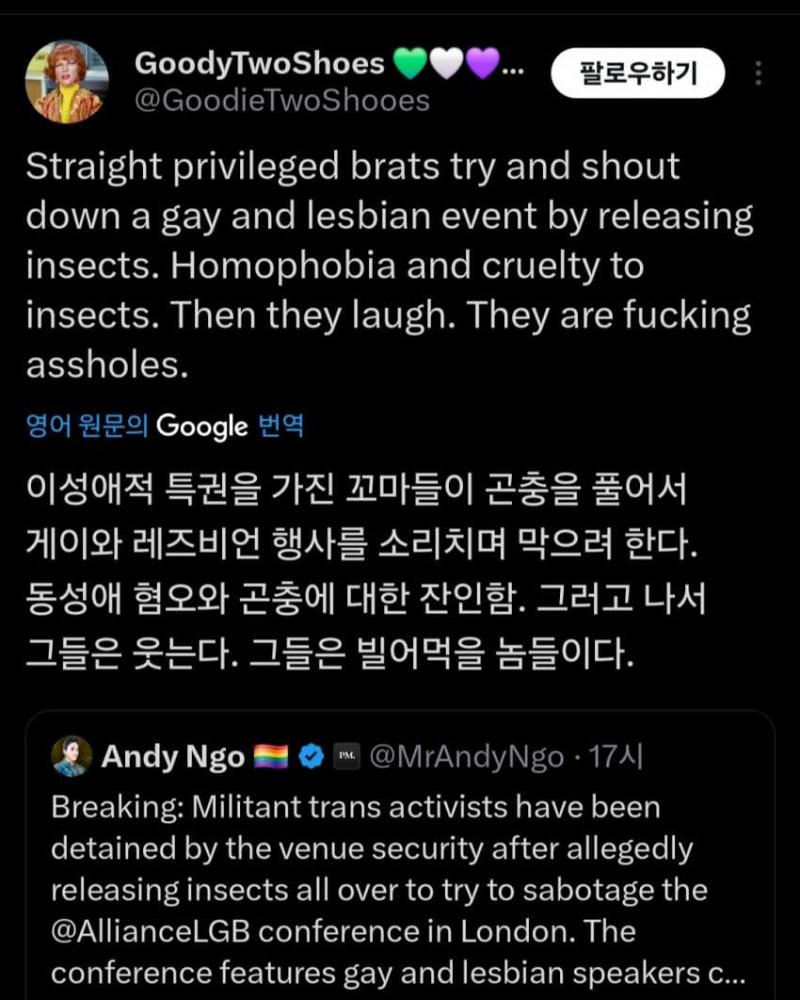Click the rainbow flag emoji beside Andy Ngo

click(x=270, y=757)
